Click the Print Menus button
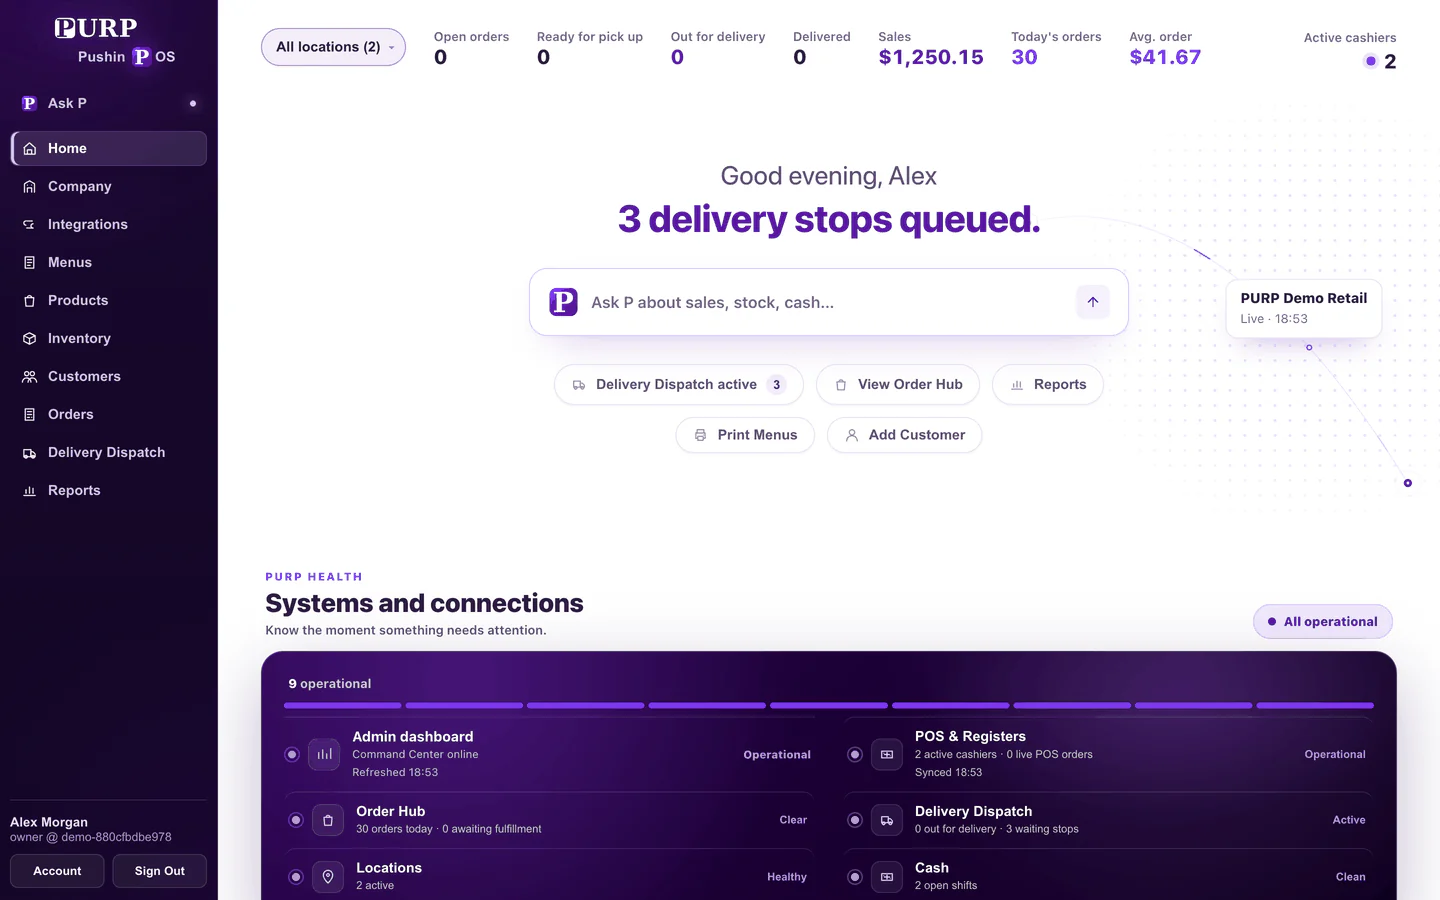The image size is (1440, 900). click(745, 435)
